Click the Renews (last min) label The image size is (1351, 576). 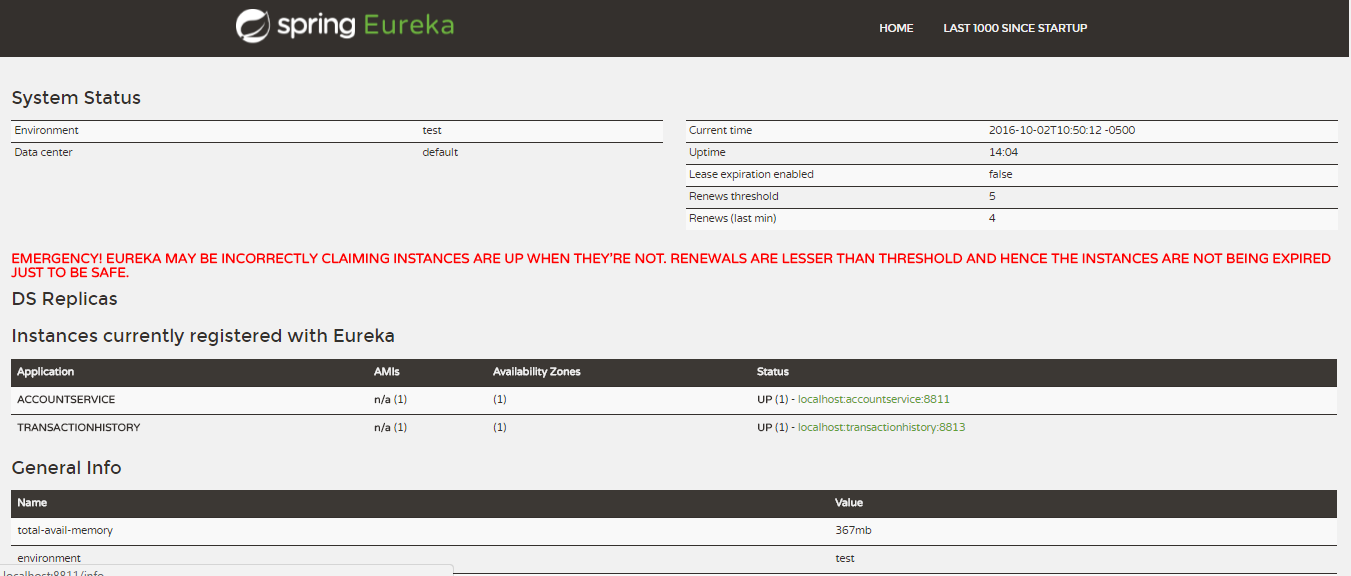(x=732, y=218)
